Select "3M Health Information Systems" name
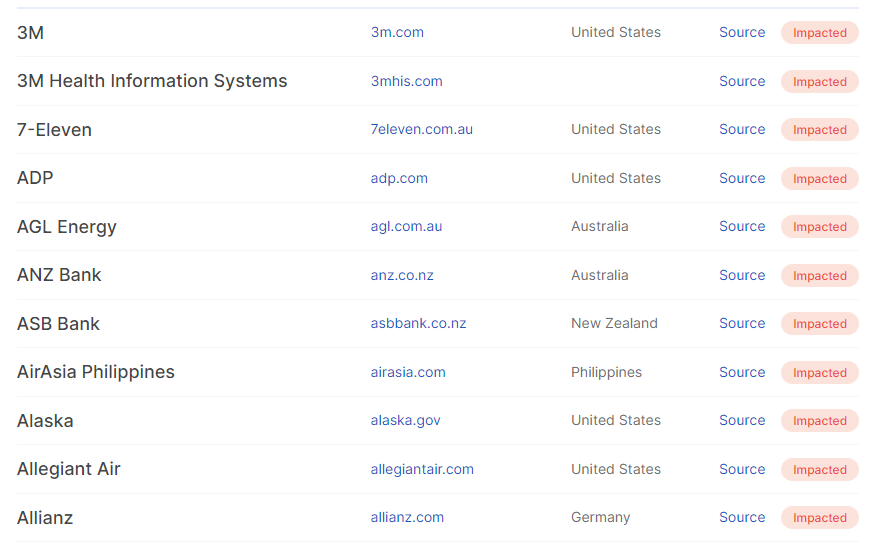The image size is (869, 544). [x=152, y=81]
